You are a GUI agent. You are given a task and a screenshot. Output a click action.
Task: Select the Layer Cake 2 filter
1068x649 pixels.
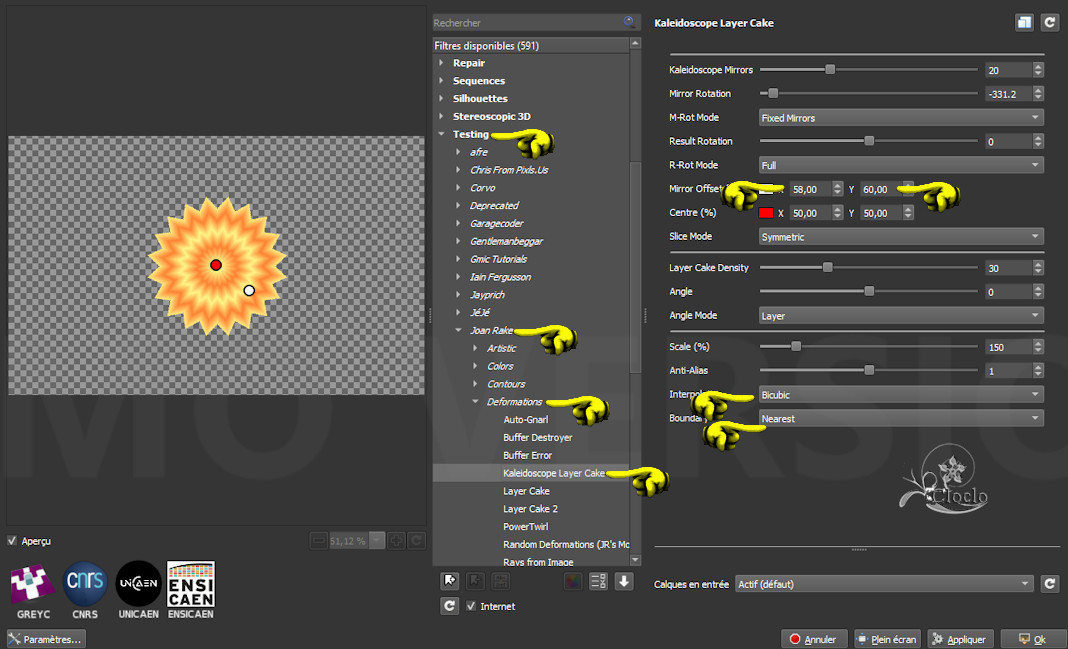(x=530, y=509)
